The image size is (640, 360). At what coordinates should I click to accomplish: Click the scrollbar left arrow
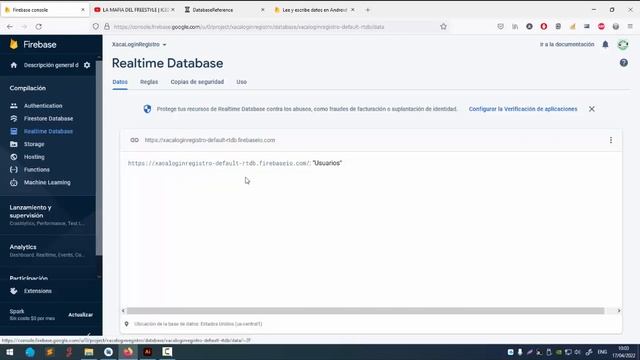123,311
